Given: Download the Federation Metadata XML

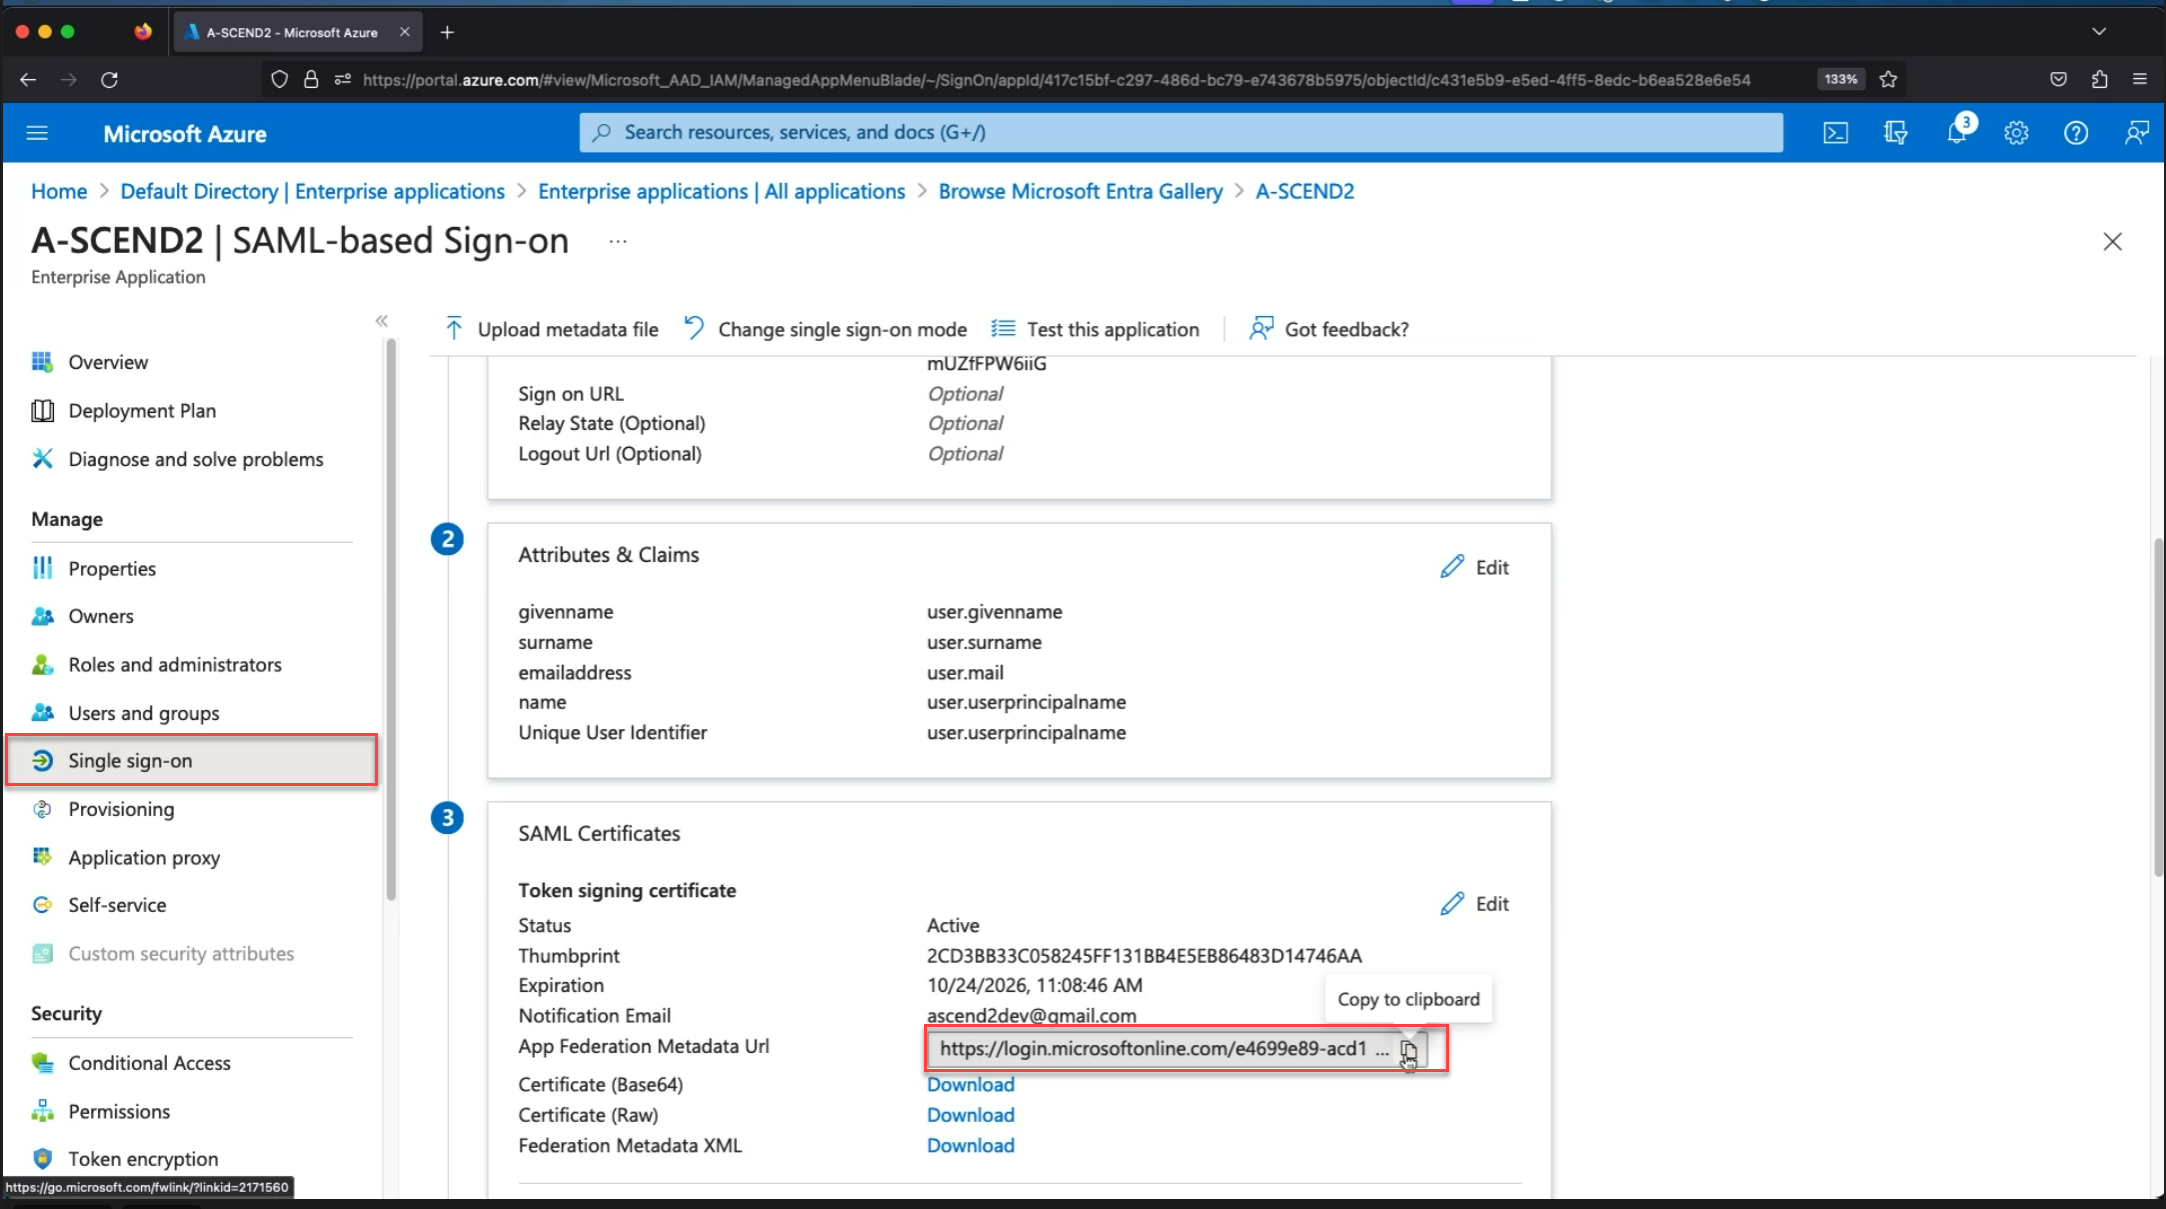Looking at the screenshot, I should [x=969, y=1145].
